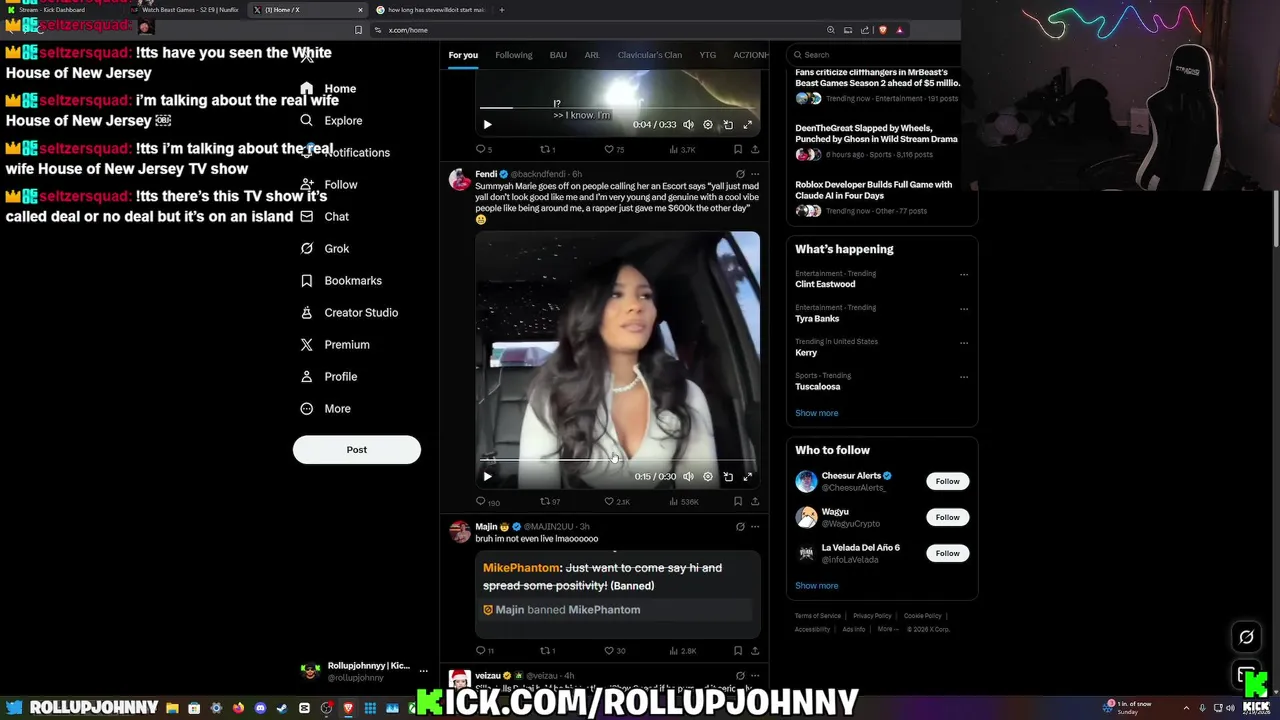
Task: Open Bookmarks in the X sidebar
Action: [341, 281]
